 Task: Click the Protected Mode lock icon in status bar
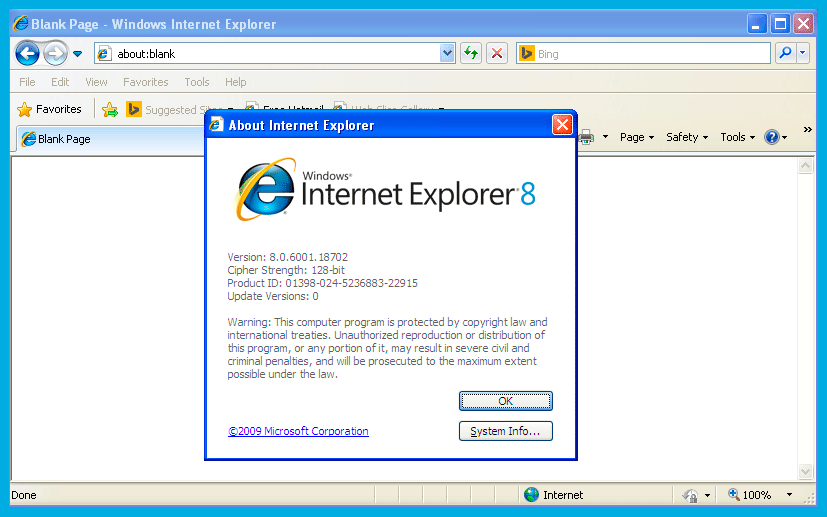pyautogui.click(x=690, y=495)
